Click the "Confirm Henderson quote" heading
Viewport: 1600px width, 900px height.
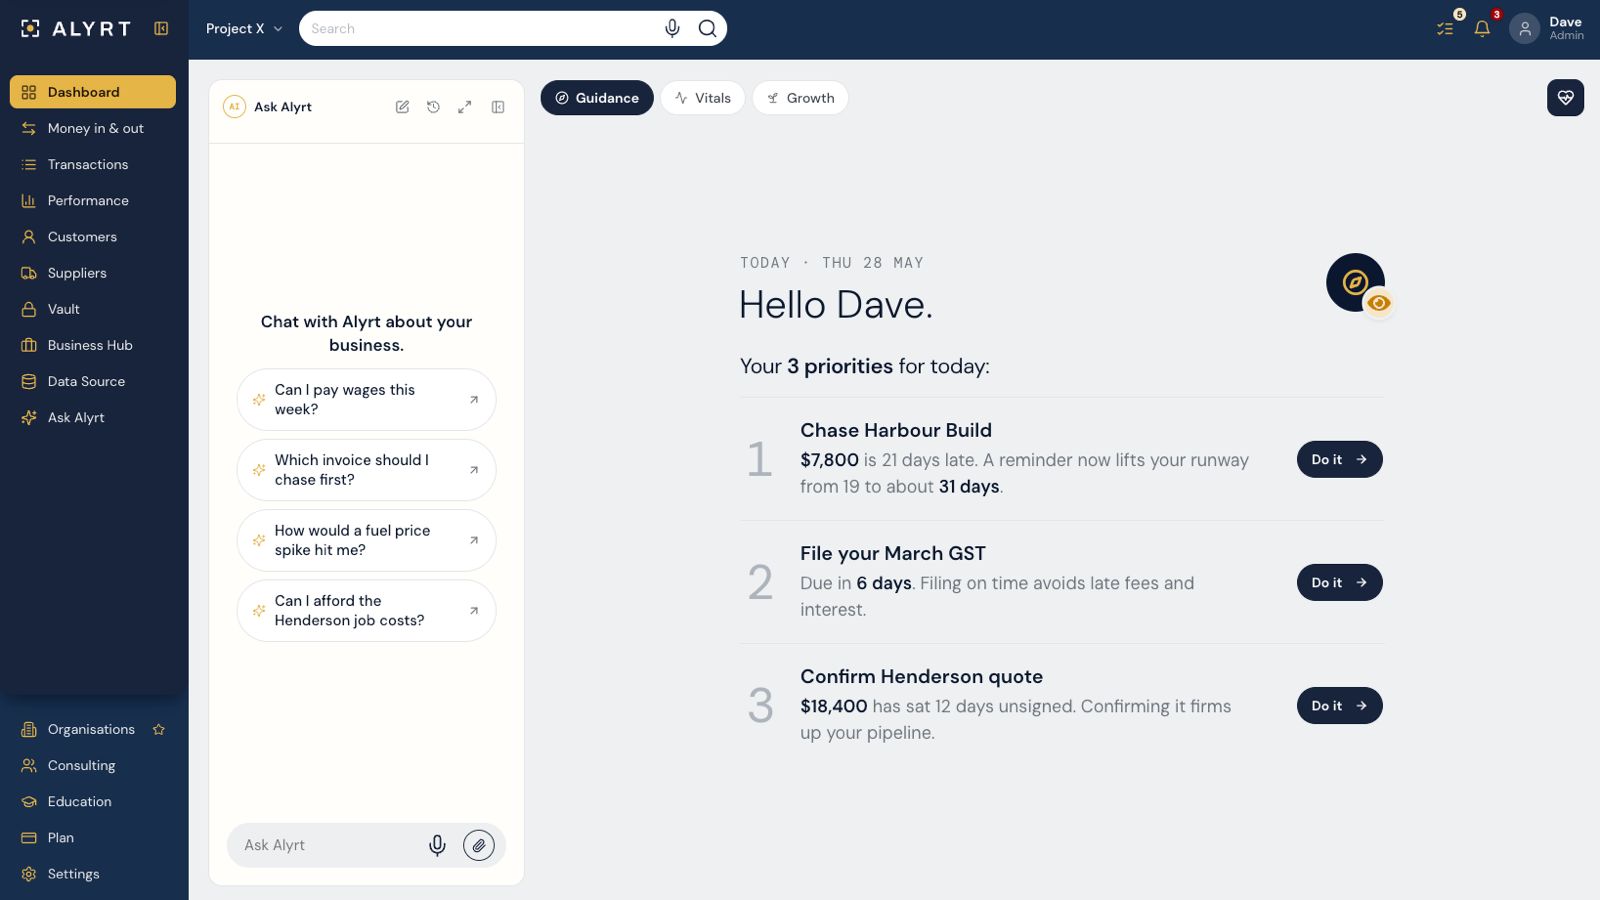(x=922, y=677)
